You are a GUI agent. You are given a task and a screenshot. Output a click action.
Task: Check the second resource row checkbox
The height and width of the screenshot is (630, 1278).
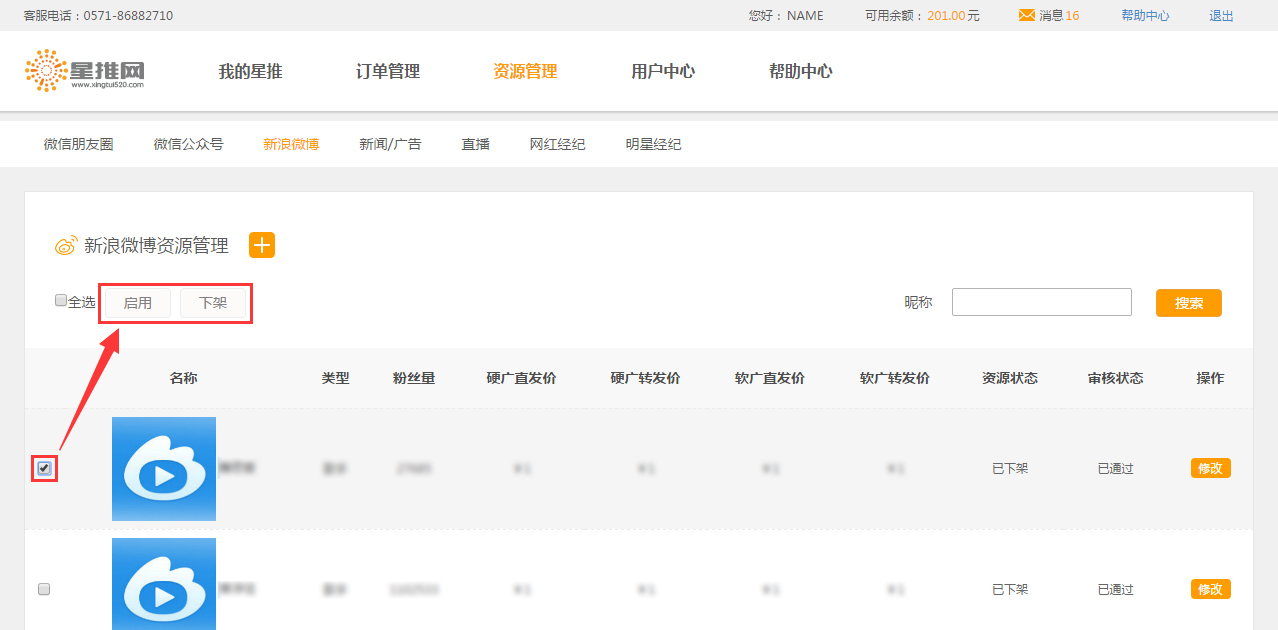coord(44,589)
